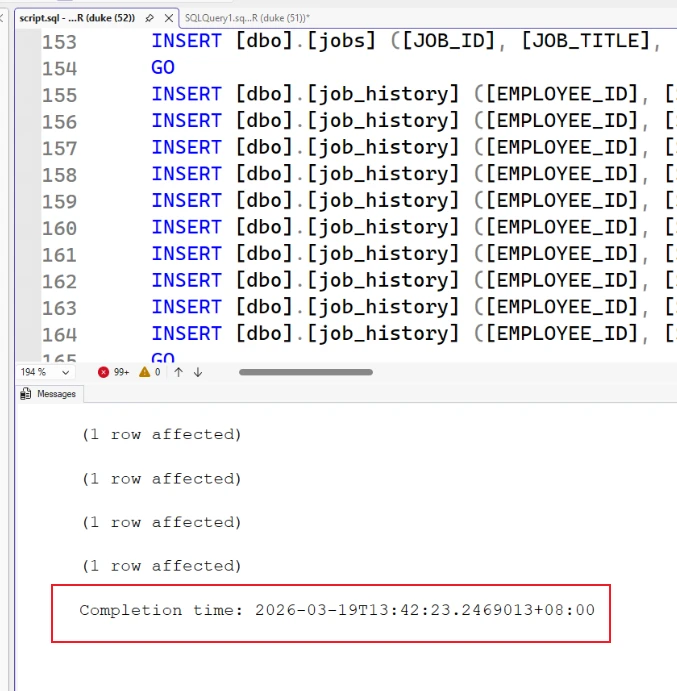Click the first '(1 row affected)' message

162,435
